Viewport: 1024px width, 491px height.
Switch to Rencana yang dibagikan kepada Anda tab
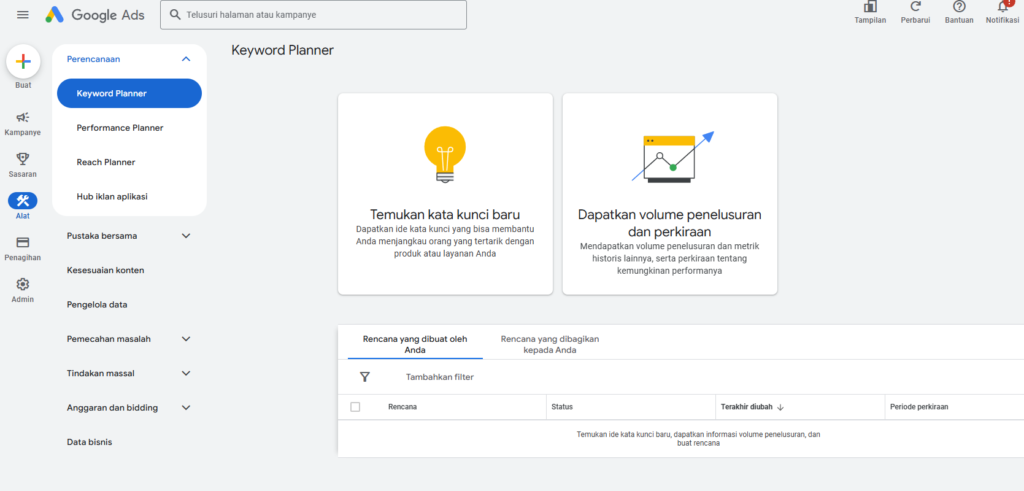click(x=550, y=344)
